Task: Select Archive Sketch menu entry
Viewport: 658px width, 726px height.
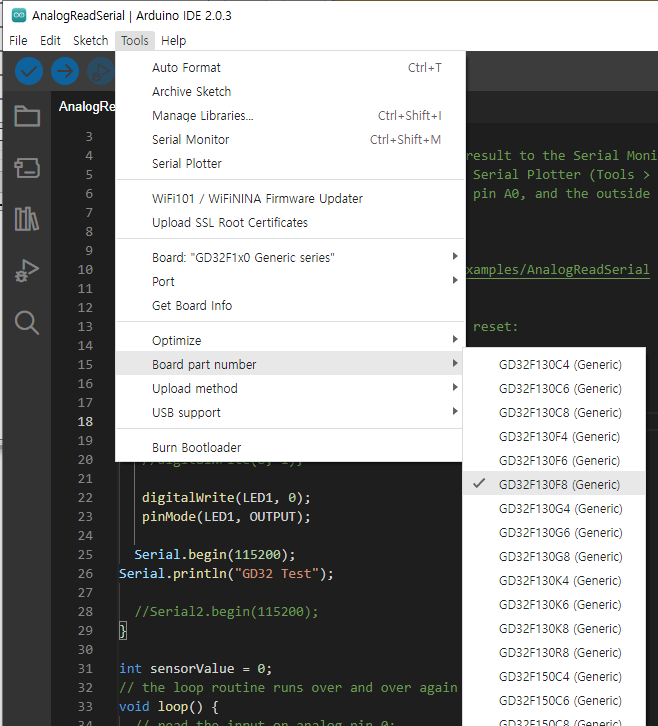Action: tap(290, 92)
